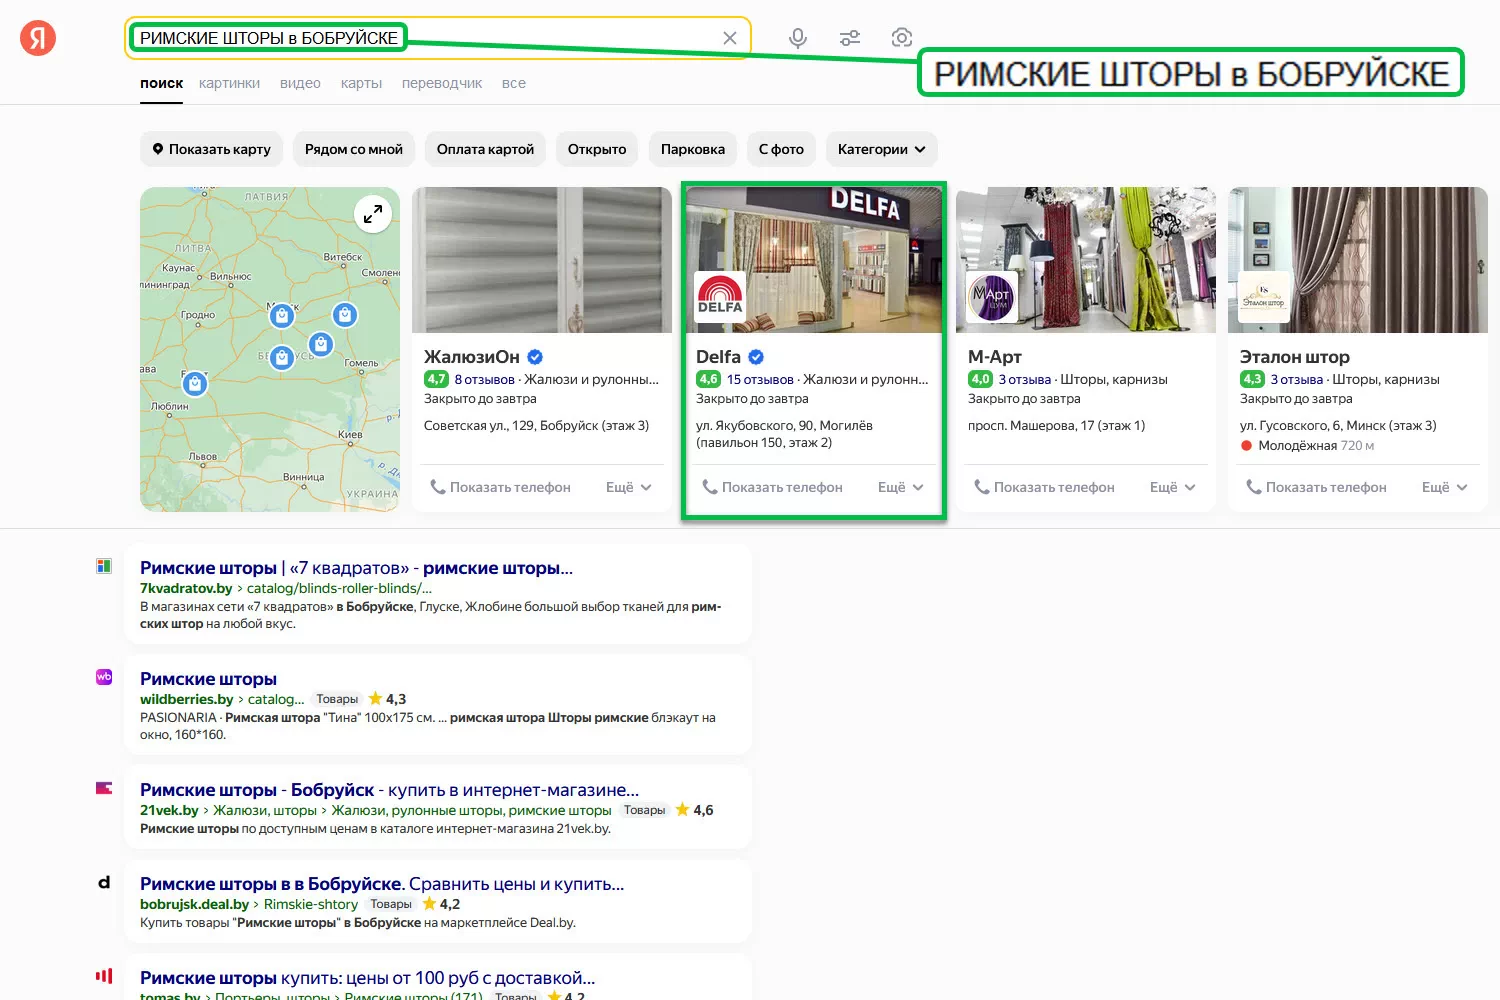Open ЖалюзиОн 8 отзывов reviews link

(x=484, y=379)
